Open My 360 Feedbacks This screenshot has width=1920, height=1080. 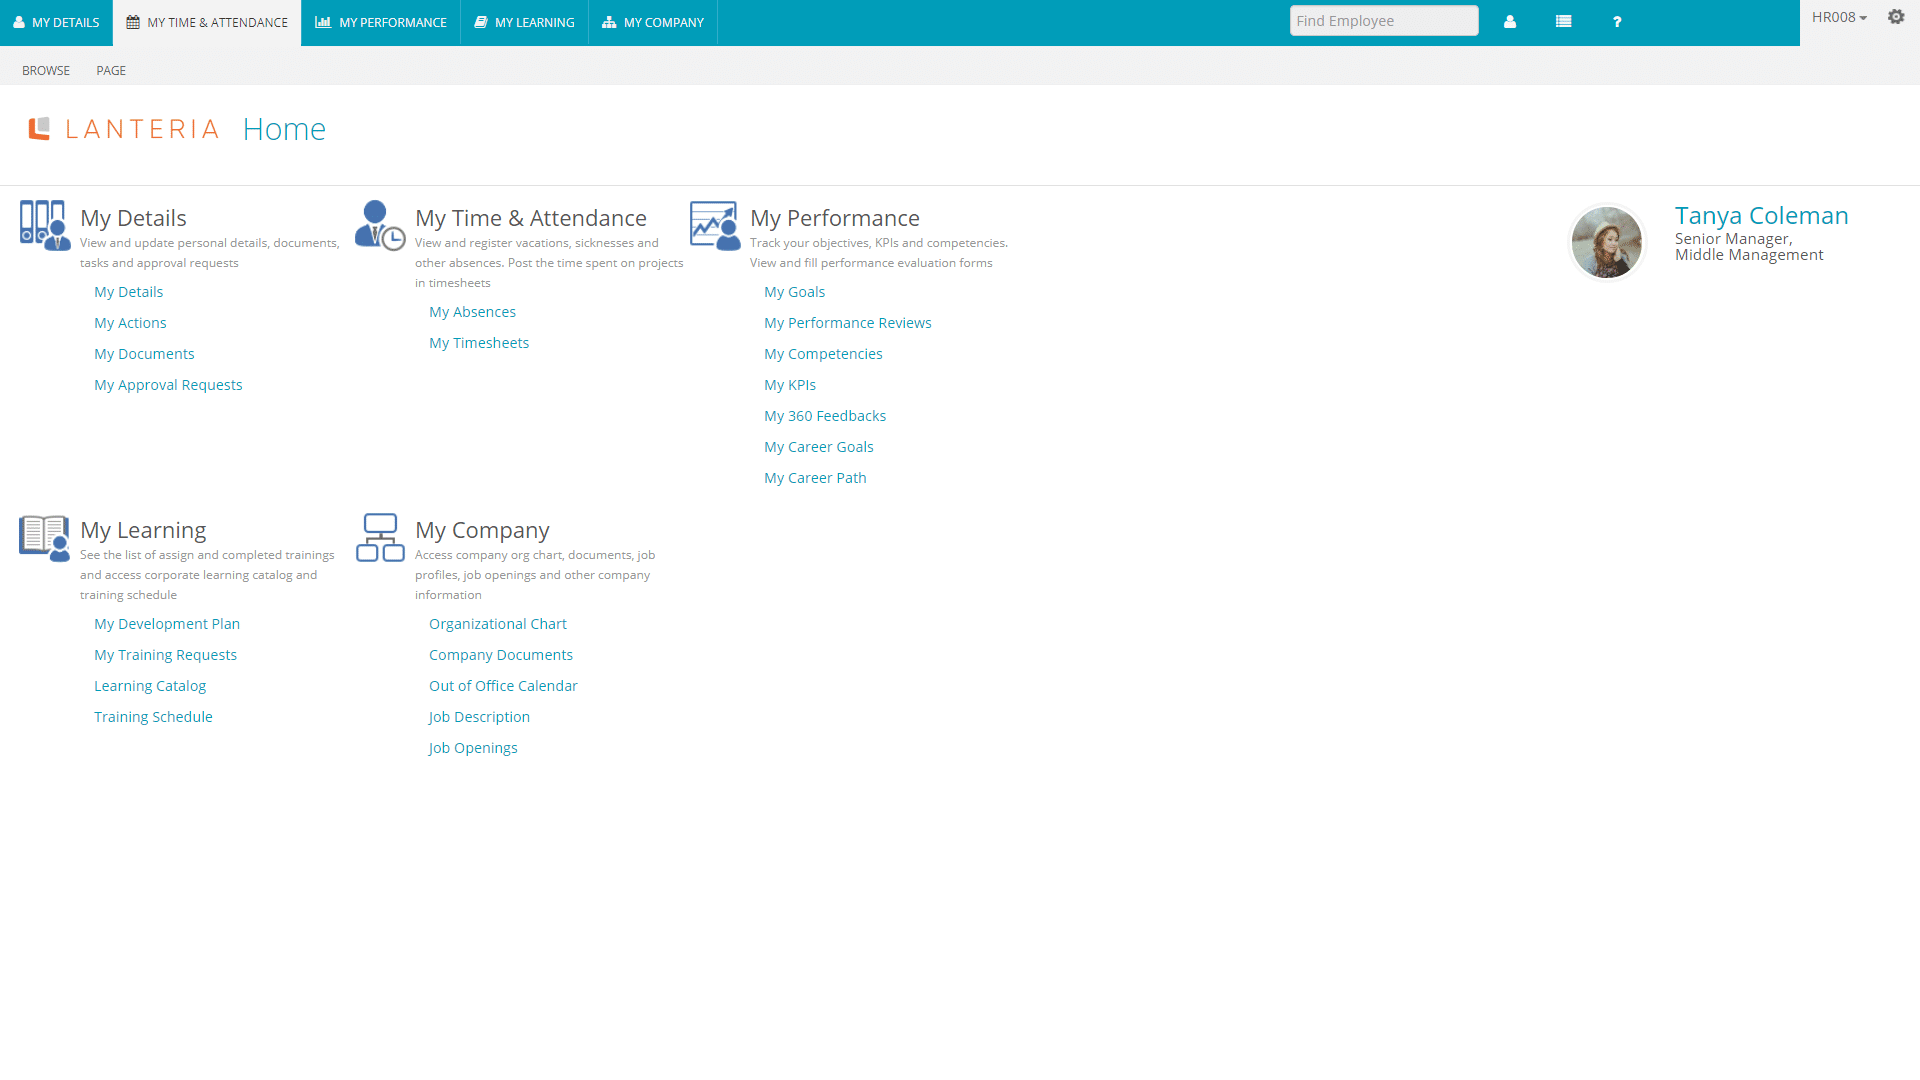click(x=825, y=416)
